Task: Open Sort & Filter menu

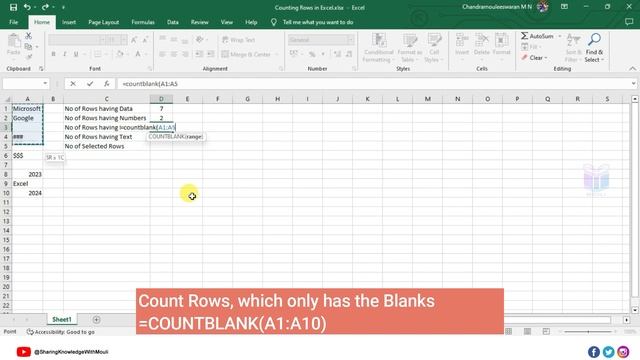Action: click(x=573, y=48)
